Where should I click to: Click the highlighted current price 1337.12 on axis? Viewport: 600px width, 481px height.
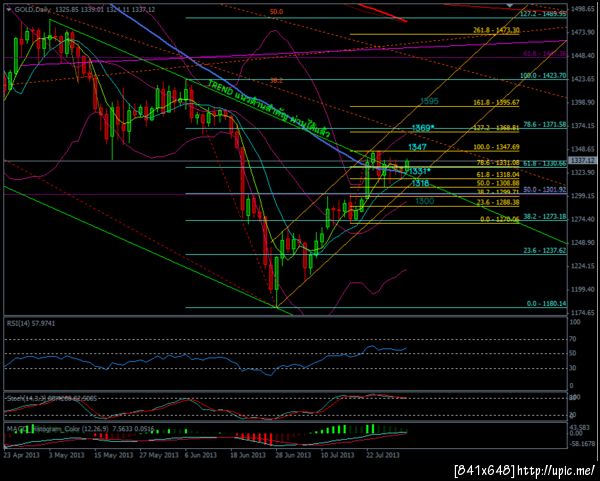click(583, 161)
